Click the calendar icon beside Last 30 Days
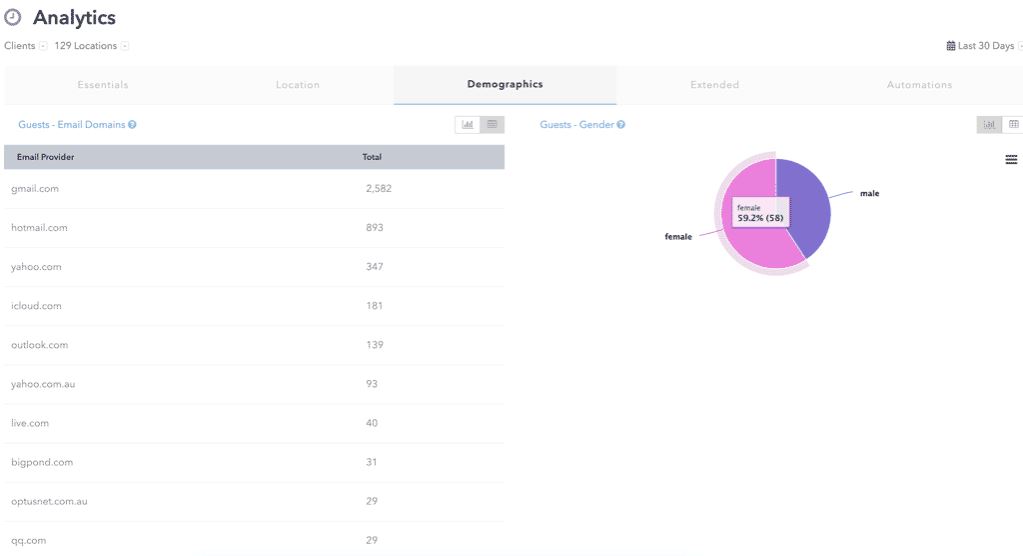 951,46
